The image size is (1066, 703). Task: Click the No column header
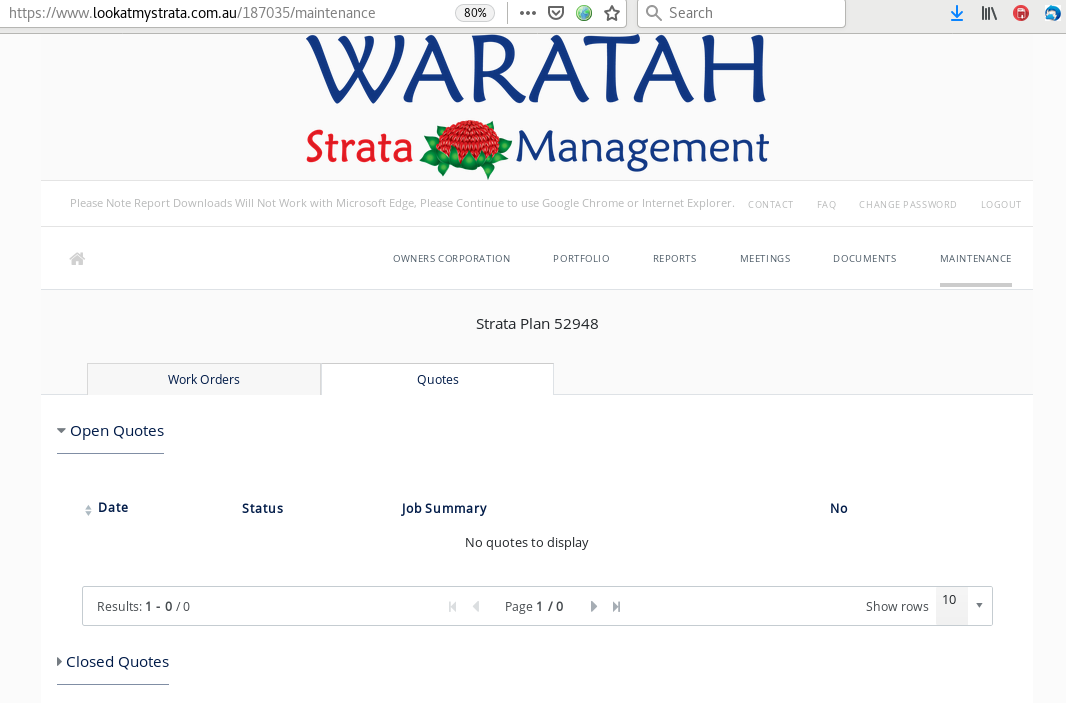click(839, 509)
